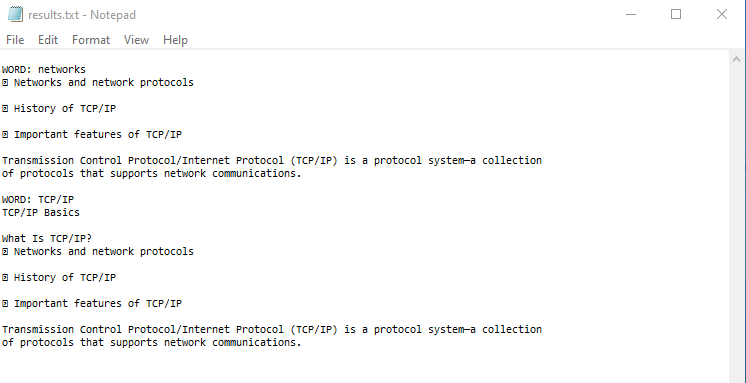Image resolution: width=746 pixels, height=383 pixels.
Task: Click the second 'Important features of TCP/IP' line
Action: pos(98,304)
